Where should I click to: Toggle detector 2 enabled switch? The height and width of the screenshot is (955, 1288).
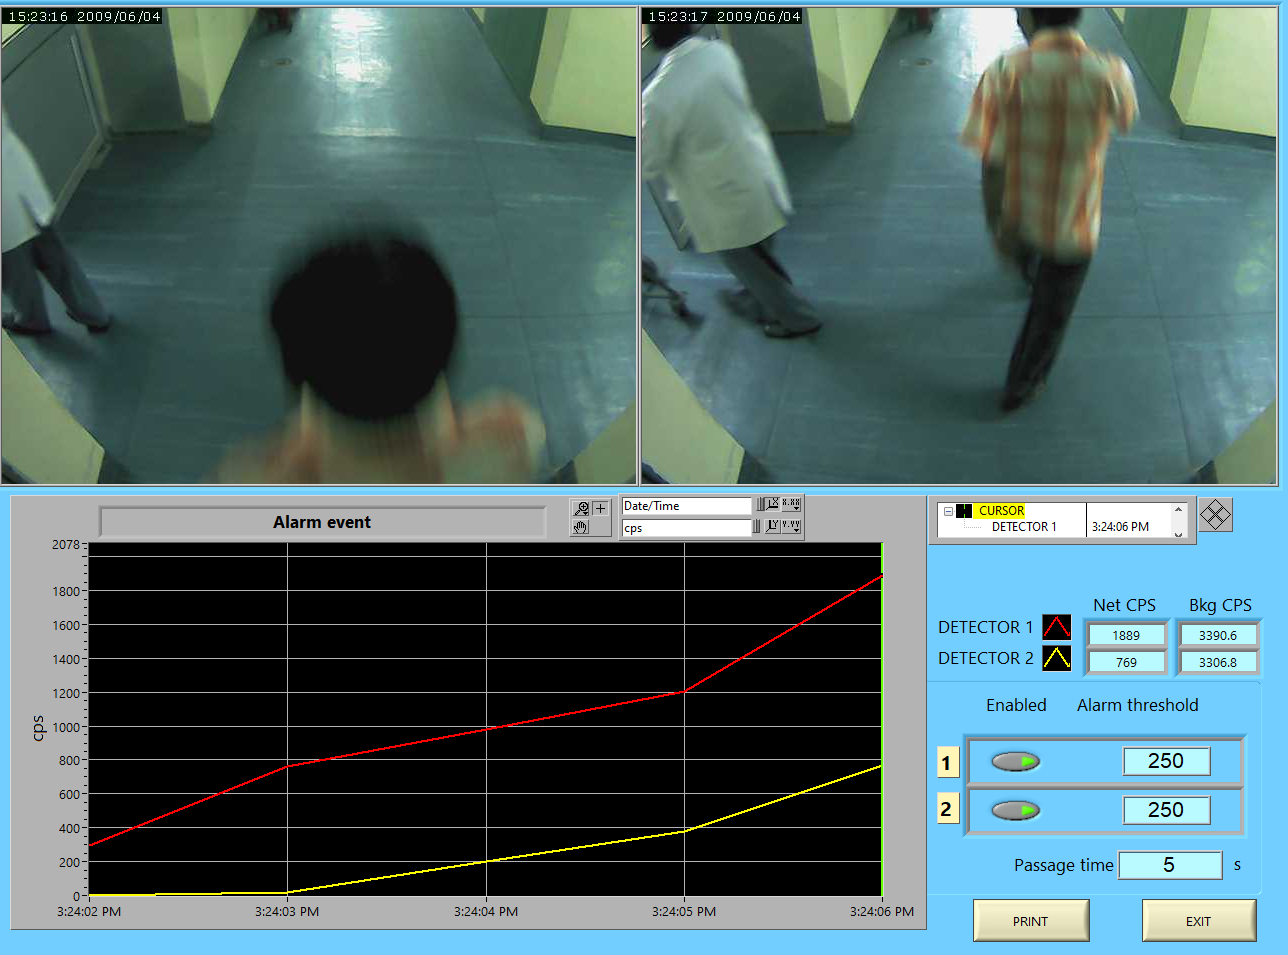(1015, 810)
